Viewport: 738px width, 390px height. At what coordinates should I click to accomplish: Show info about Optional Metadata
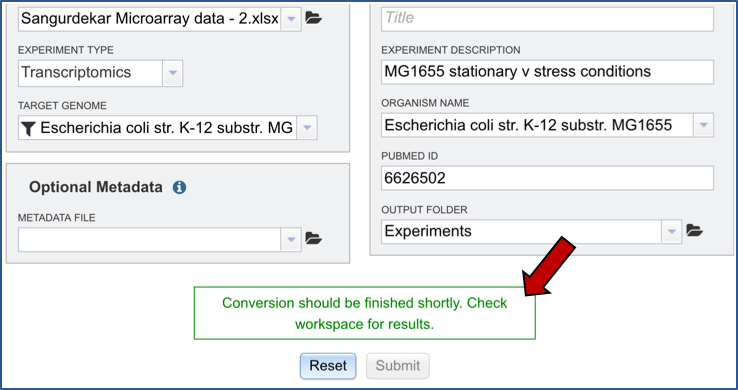pos(179,187)
